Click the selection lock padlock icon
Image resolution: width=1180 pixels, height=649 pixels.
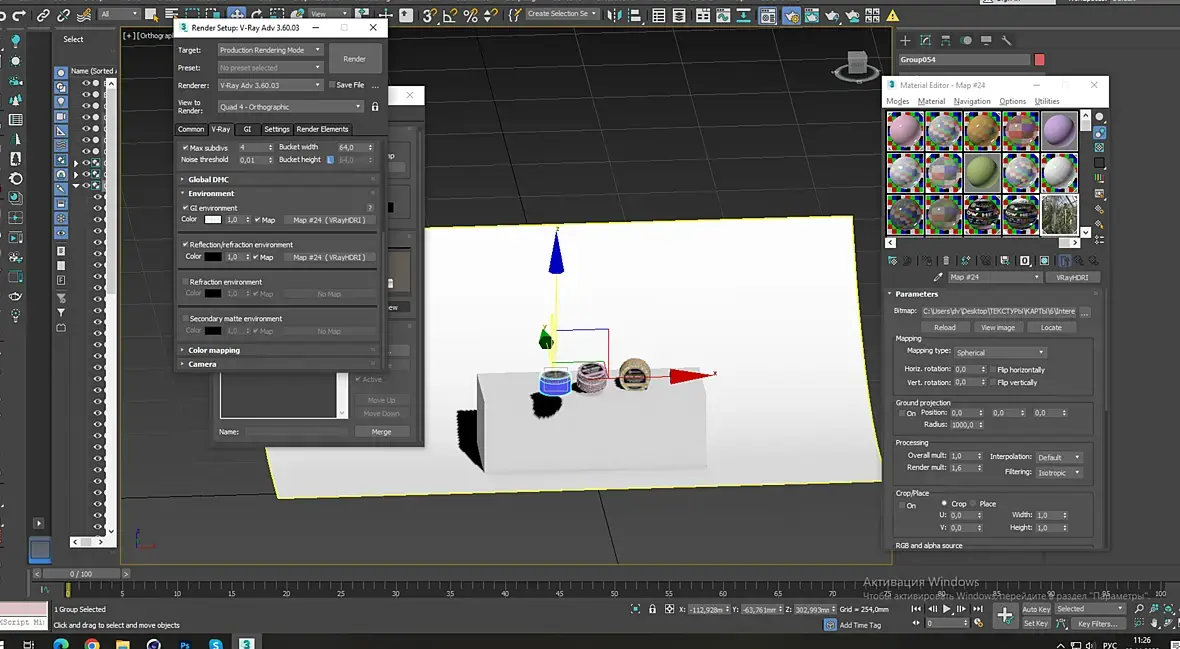point(652,609)
